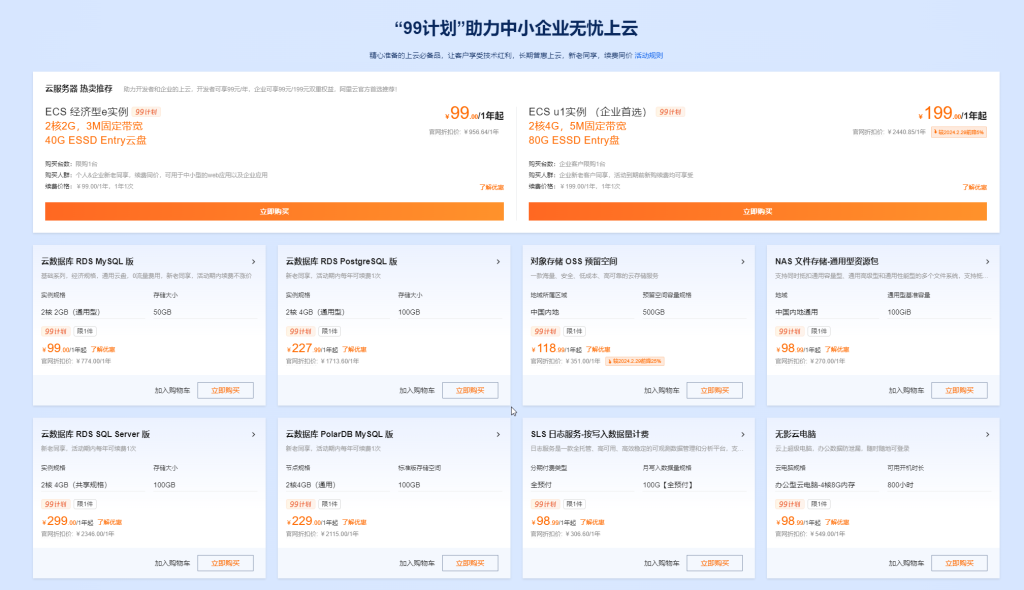
Task: Open 了解优惠 next to the PolarDB MySQL price
Action: [355, 523]
